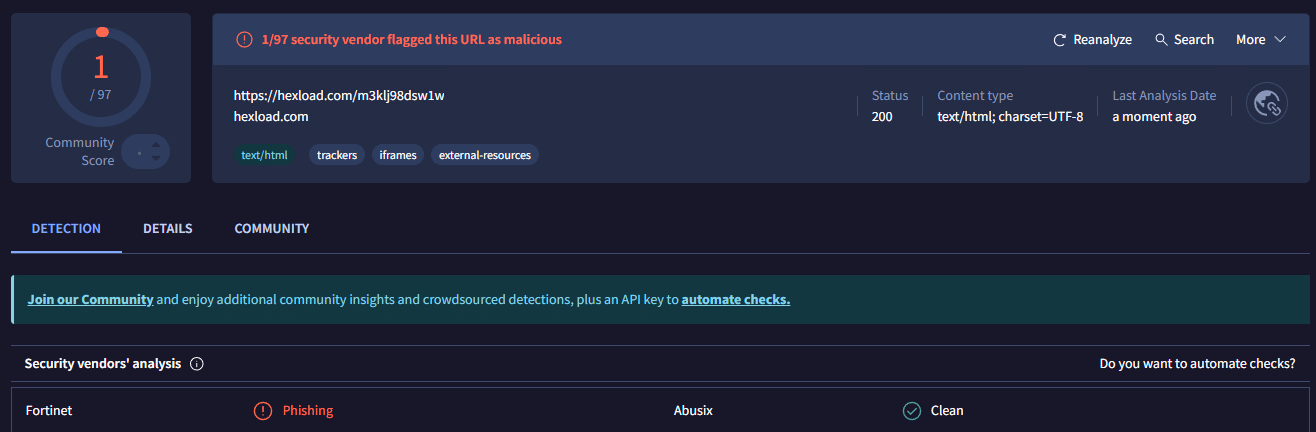1316x432 pixels.
Task: Upvote the community score
Action: coord(156,144)
